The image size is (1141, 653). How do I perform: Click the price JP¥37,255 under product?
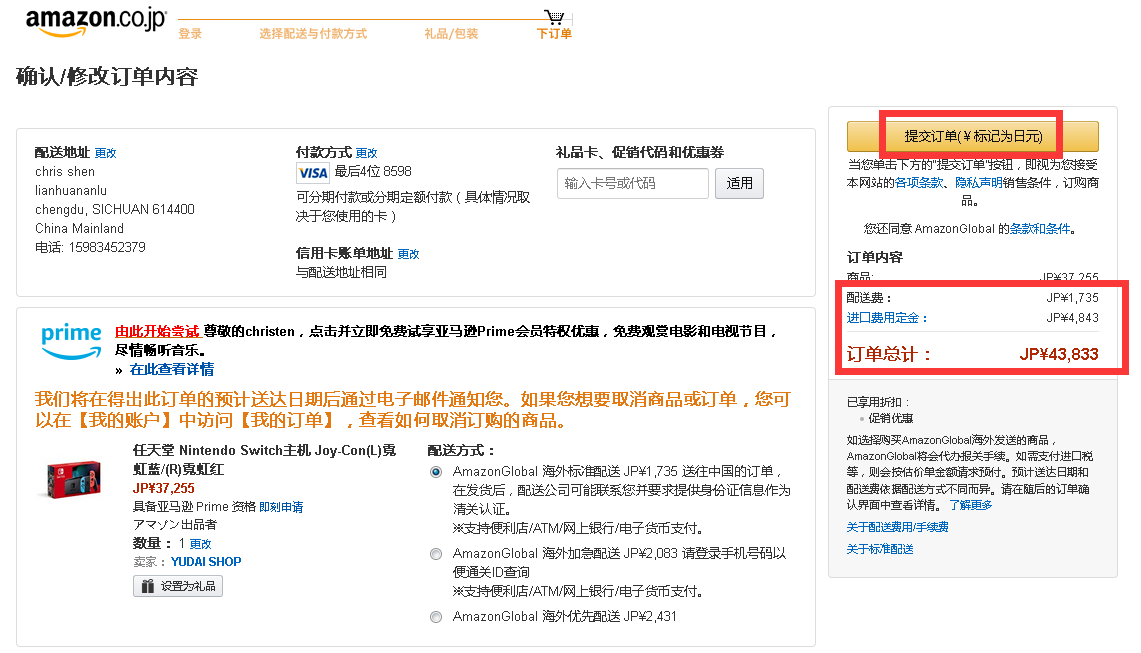click(x=164, y=488)
